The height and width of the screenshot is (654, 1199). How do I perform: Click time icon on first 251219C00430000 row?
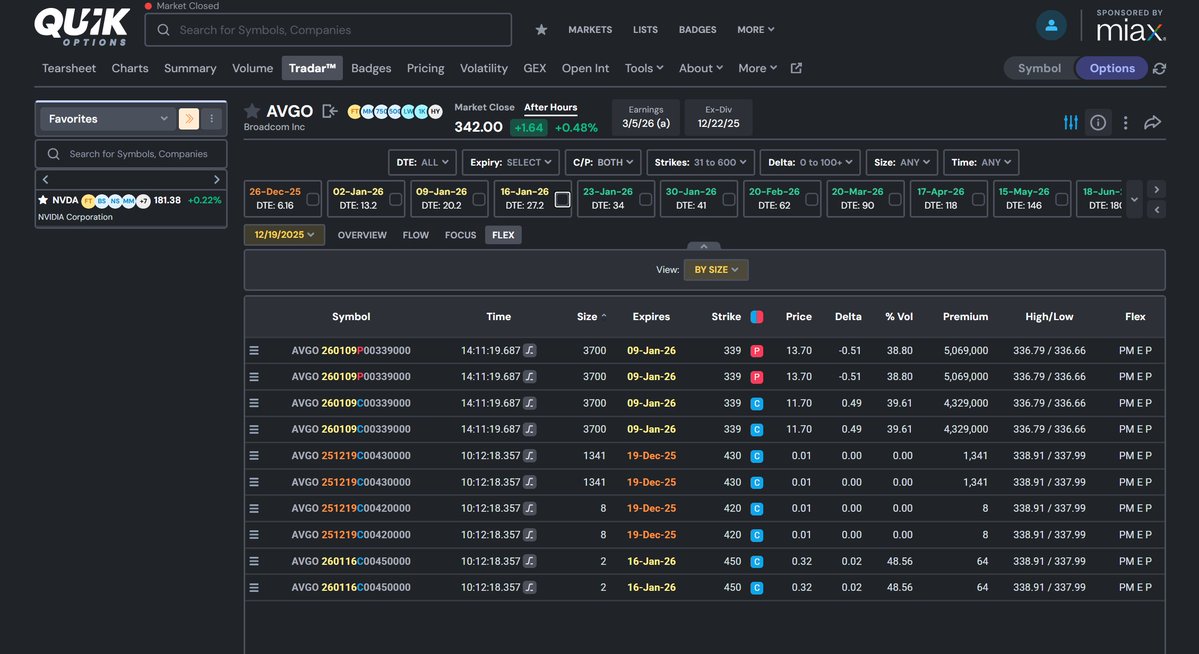(529, 456)
